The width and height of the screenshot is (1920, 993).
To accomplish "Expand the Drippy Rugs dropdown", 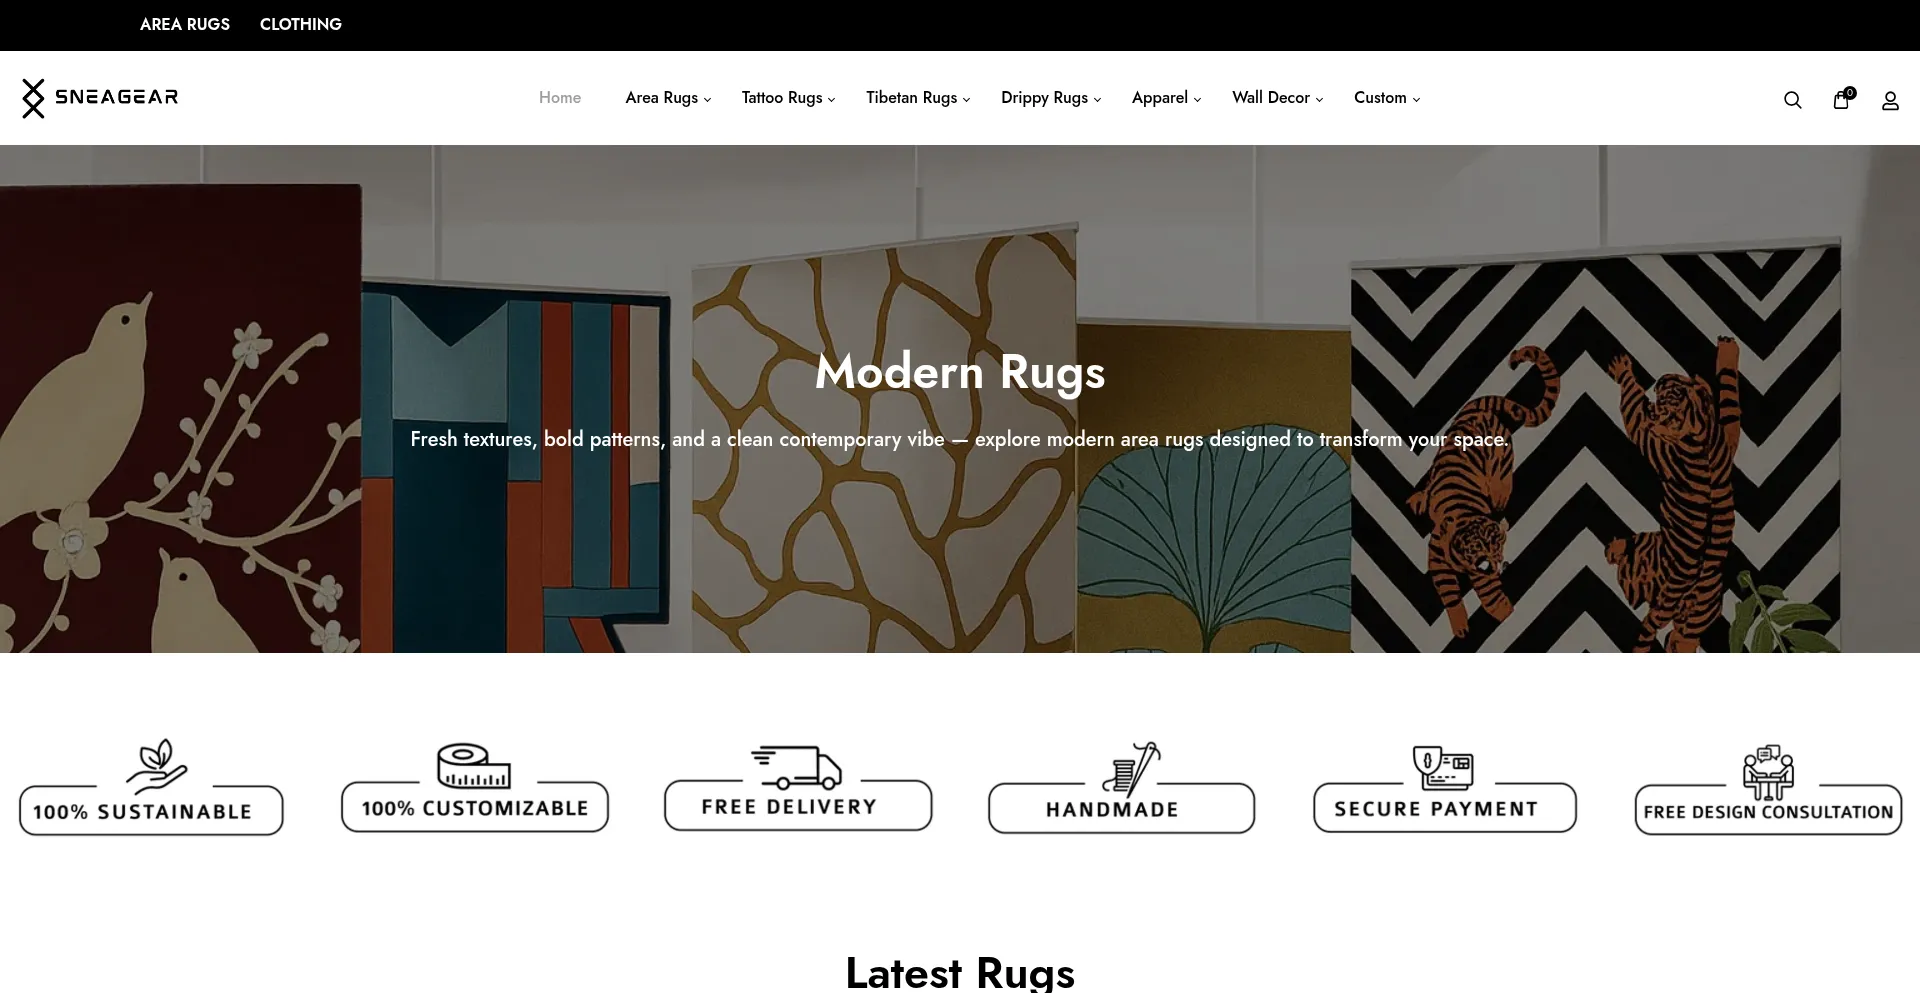I will (x=1051, y=98).
